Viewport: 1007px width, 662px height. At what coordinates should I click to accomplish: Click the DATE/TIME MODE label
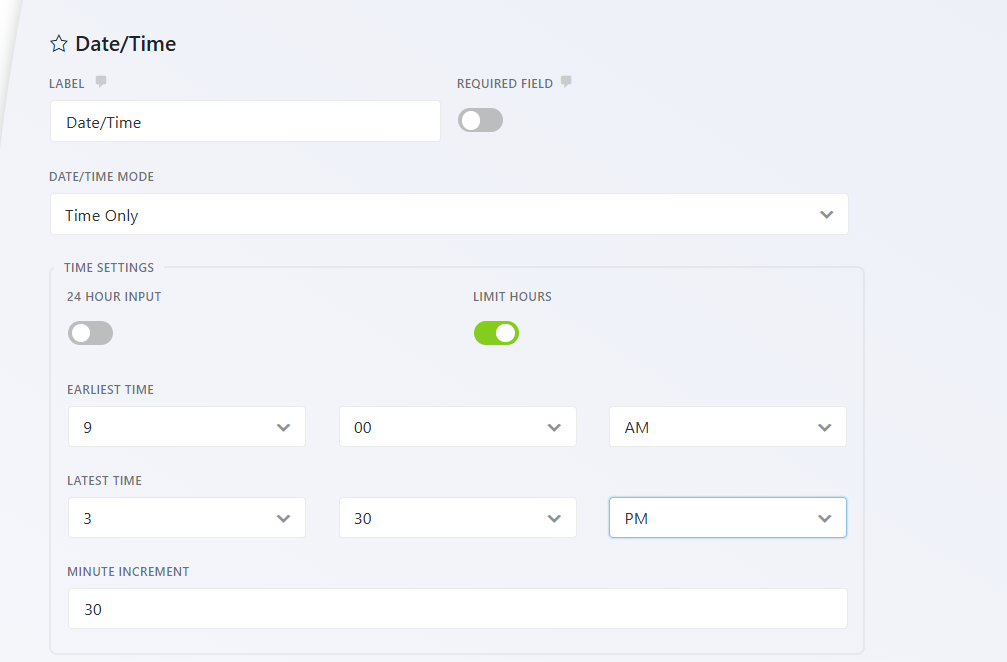[x=101, y=177]
